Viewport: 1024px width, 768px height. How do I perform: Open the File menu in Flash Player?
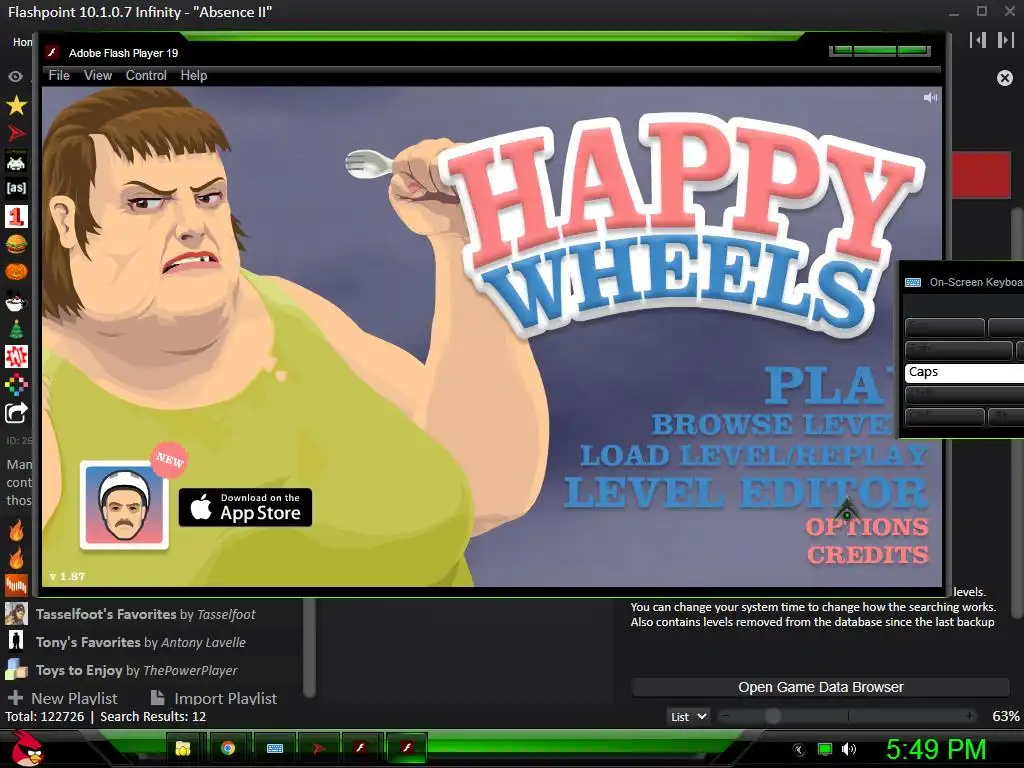(x=59, y=76)
